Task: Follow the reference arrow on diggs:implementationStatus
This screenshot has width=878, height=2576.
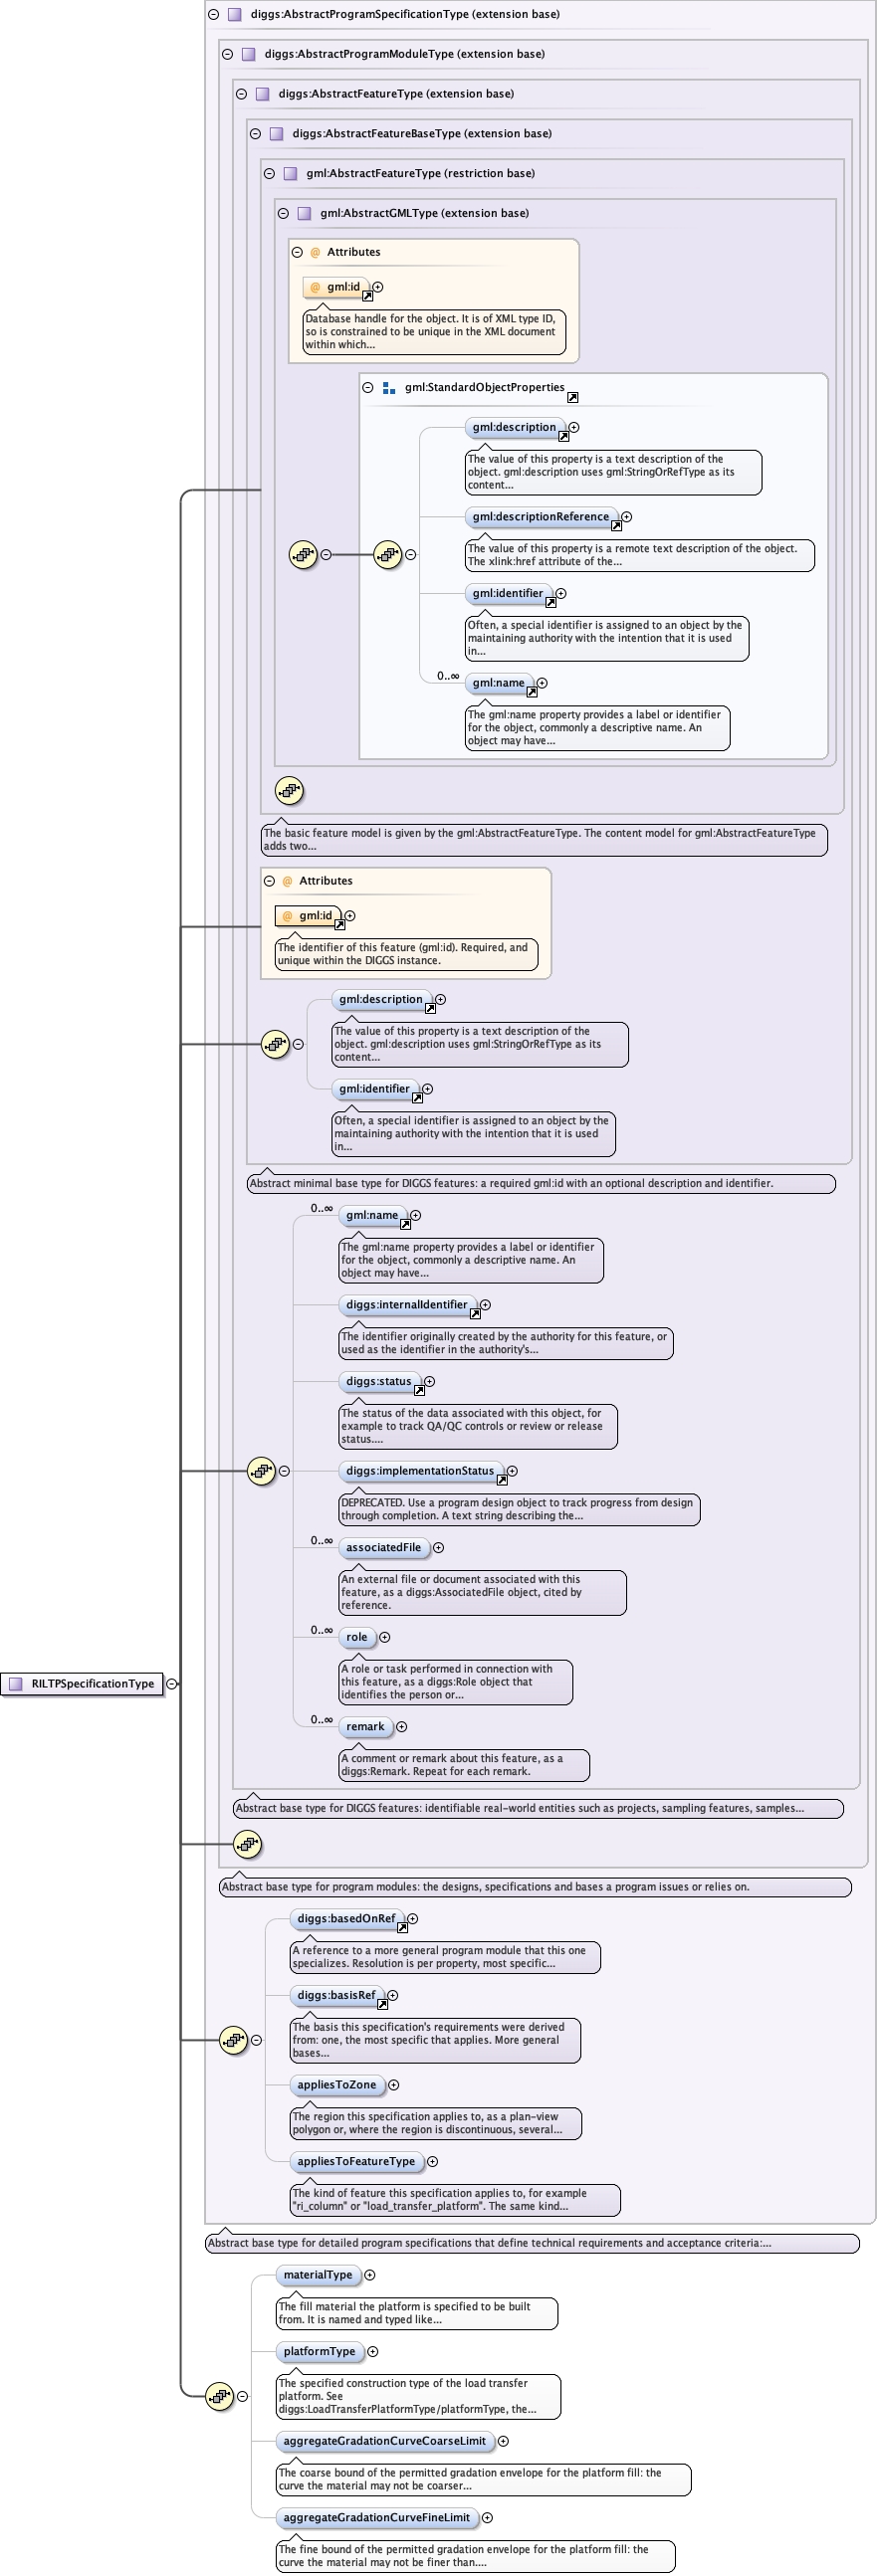Action: [502, 1480]
